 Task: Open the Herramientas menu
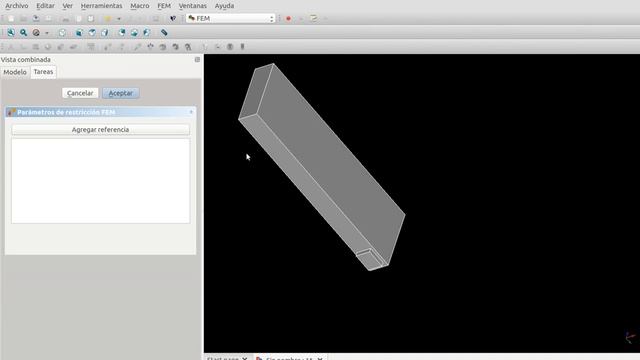click(101, 6)
